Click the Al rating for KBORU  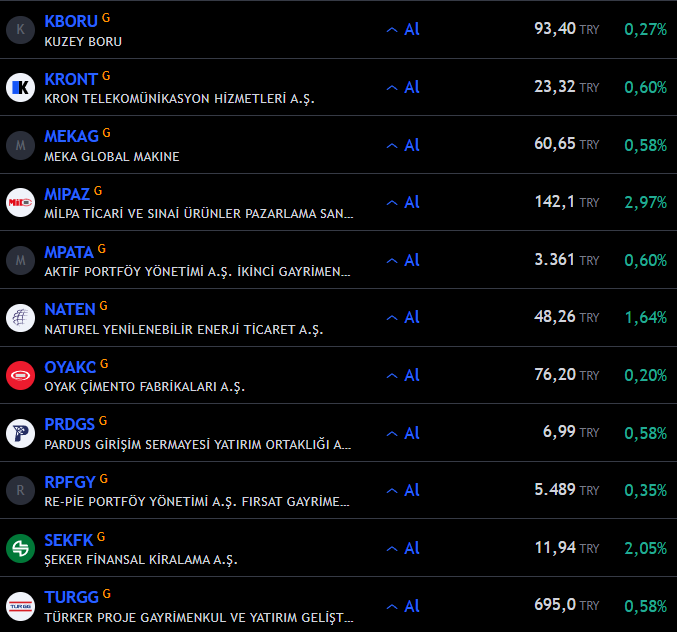click(403, 29)
